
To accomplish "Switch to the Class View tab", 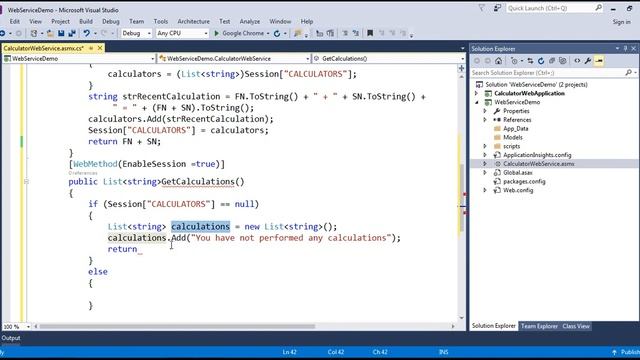I will click(576, 326).
